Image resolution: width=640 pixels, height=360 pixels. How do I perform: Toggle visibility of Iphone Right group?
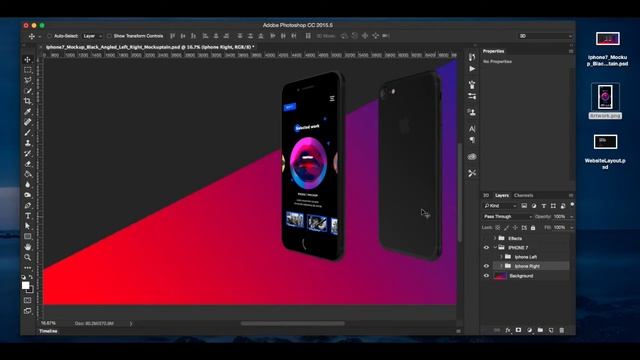(486, 266)
